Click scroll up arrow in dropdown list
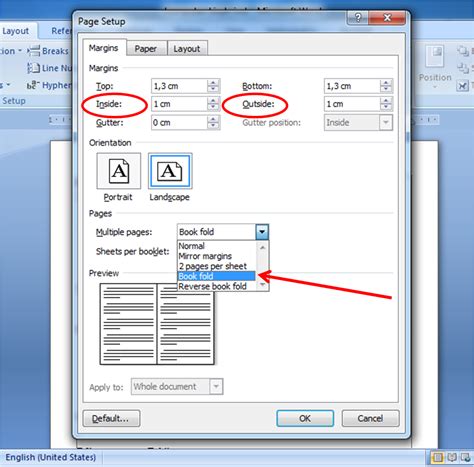The height and width of the screenshot is (467, 474). coord(262,247)
